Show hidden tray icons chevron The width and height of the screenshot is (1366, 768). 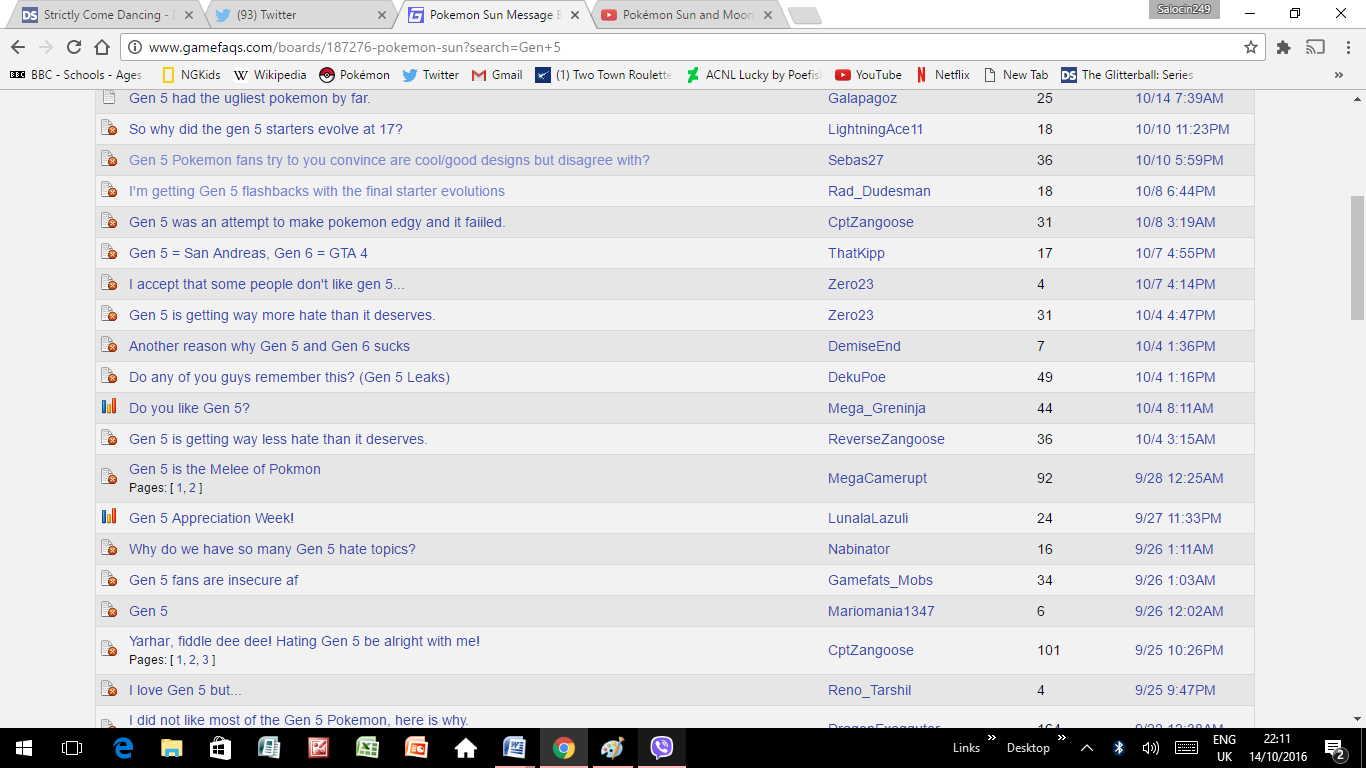coord(1088,748)
